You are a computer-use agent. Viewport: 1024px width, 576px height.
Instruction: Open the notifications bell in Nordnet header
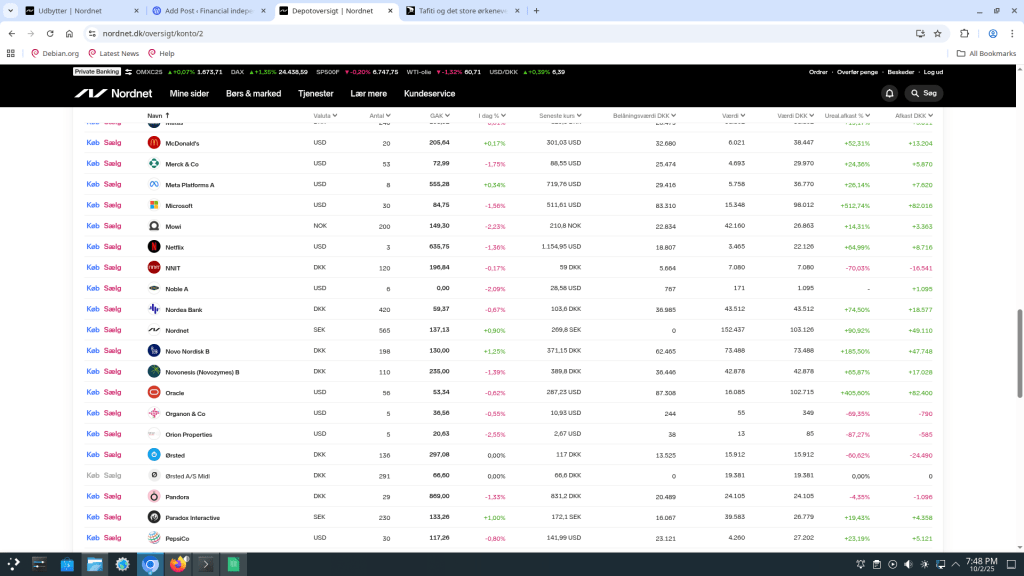click(x=889, y=93)
